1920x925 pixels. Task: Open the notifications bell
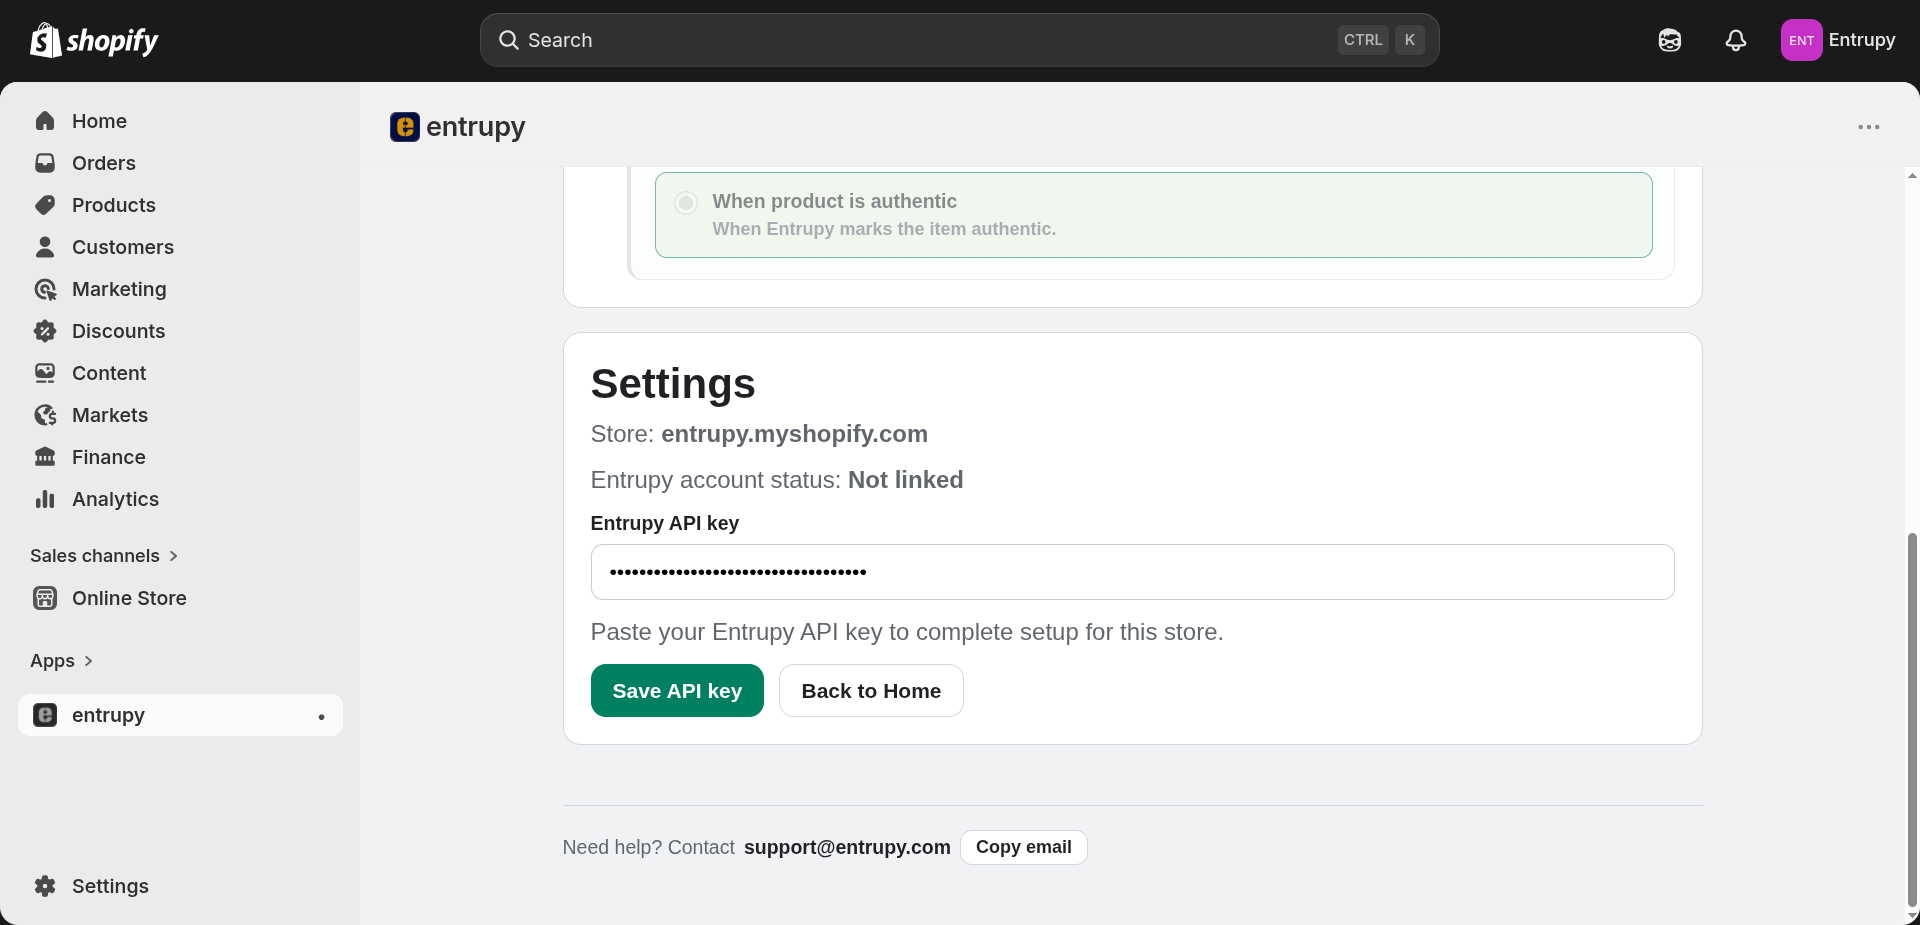click(x=1736, y=40)
